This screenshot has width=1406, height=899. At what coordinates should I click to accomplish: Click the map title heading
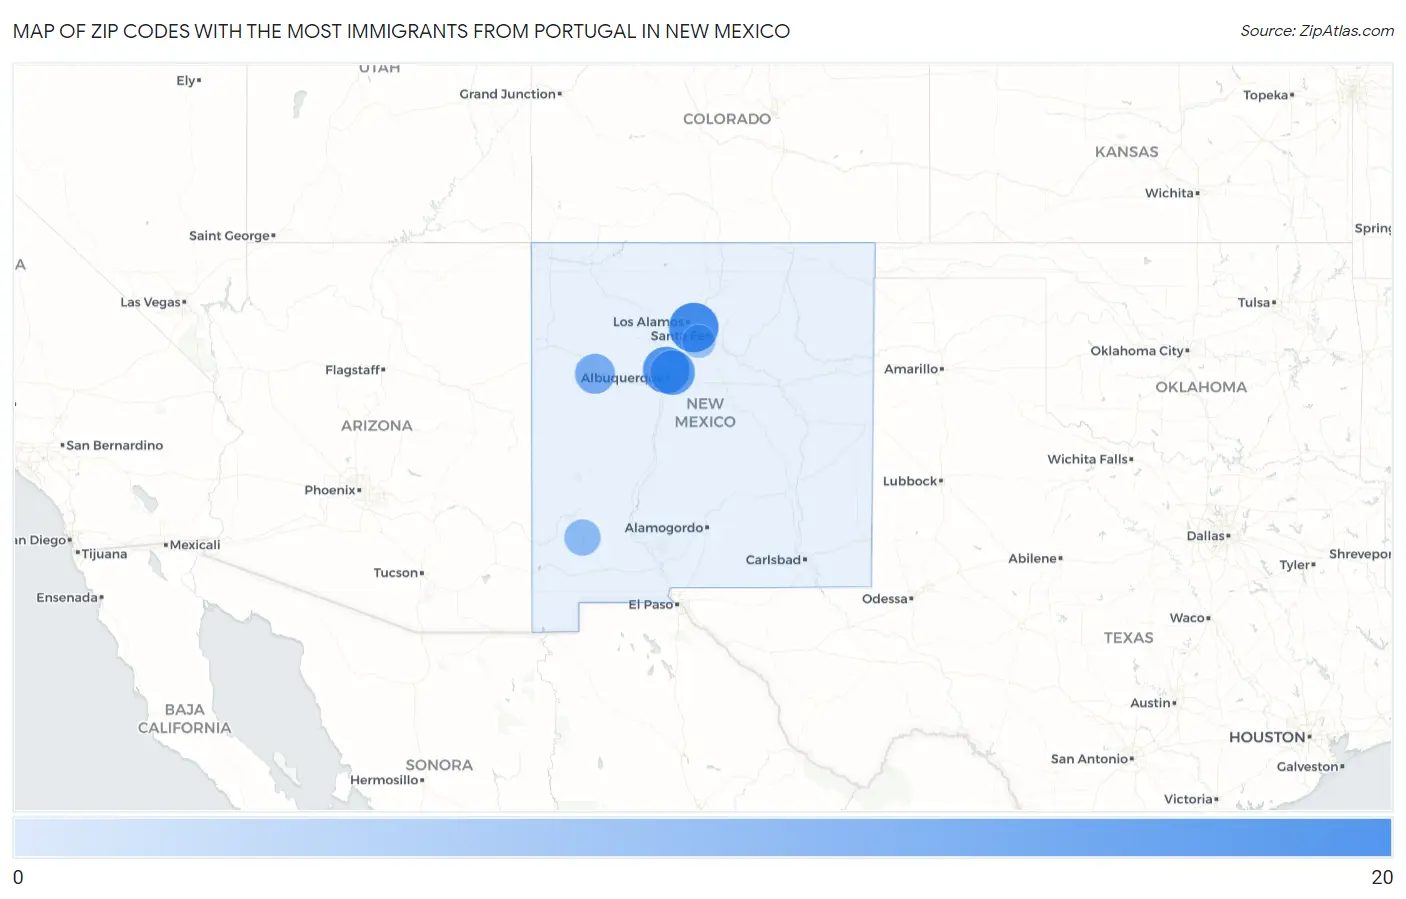click(401, 31)
